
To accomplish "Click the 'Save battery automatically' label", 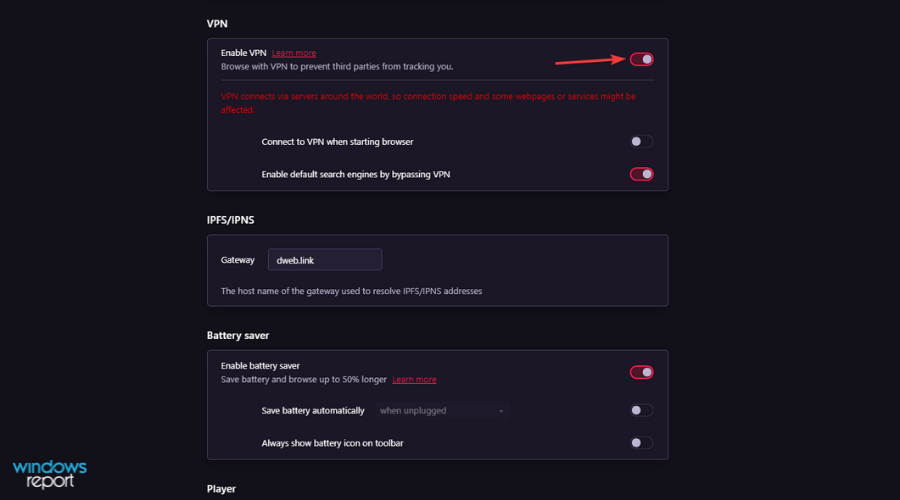I will (313, 410).
